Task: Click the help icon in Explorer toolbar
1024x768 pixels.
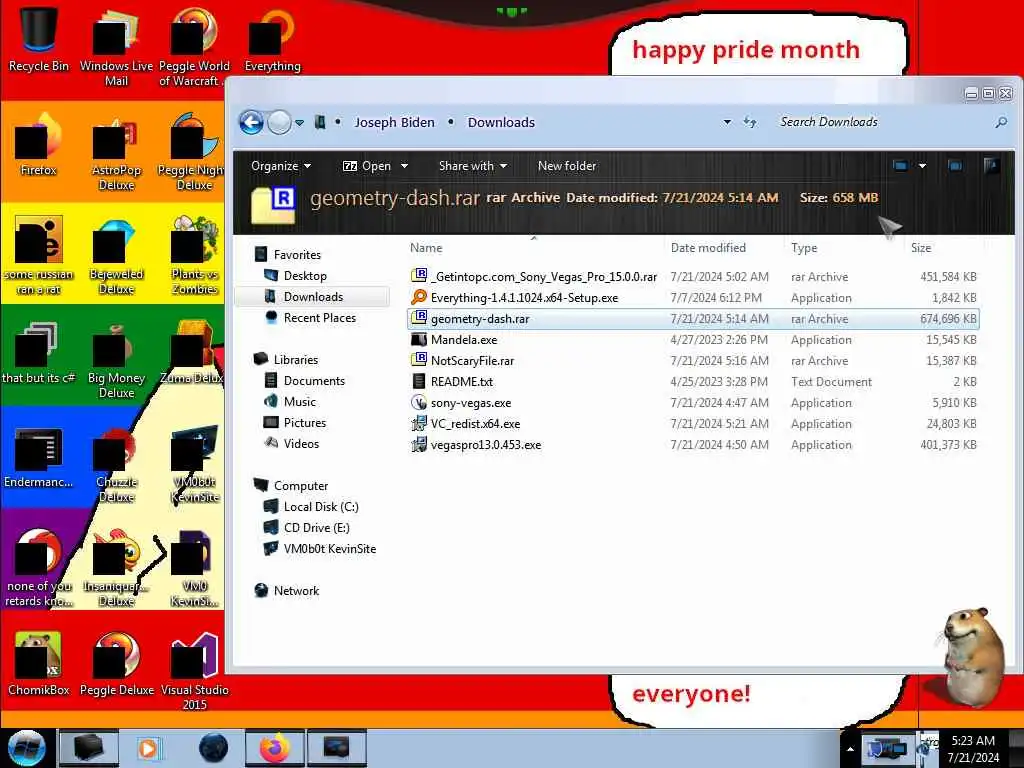Action: click(991, 166)
